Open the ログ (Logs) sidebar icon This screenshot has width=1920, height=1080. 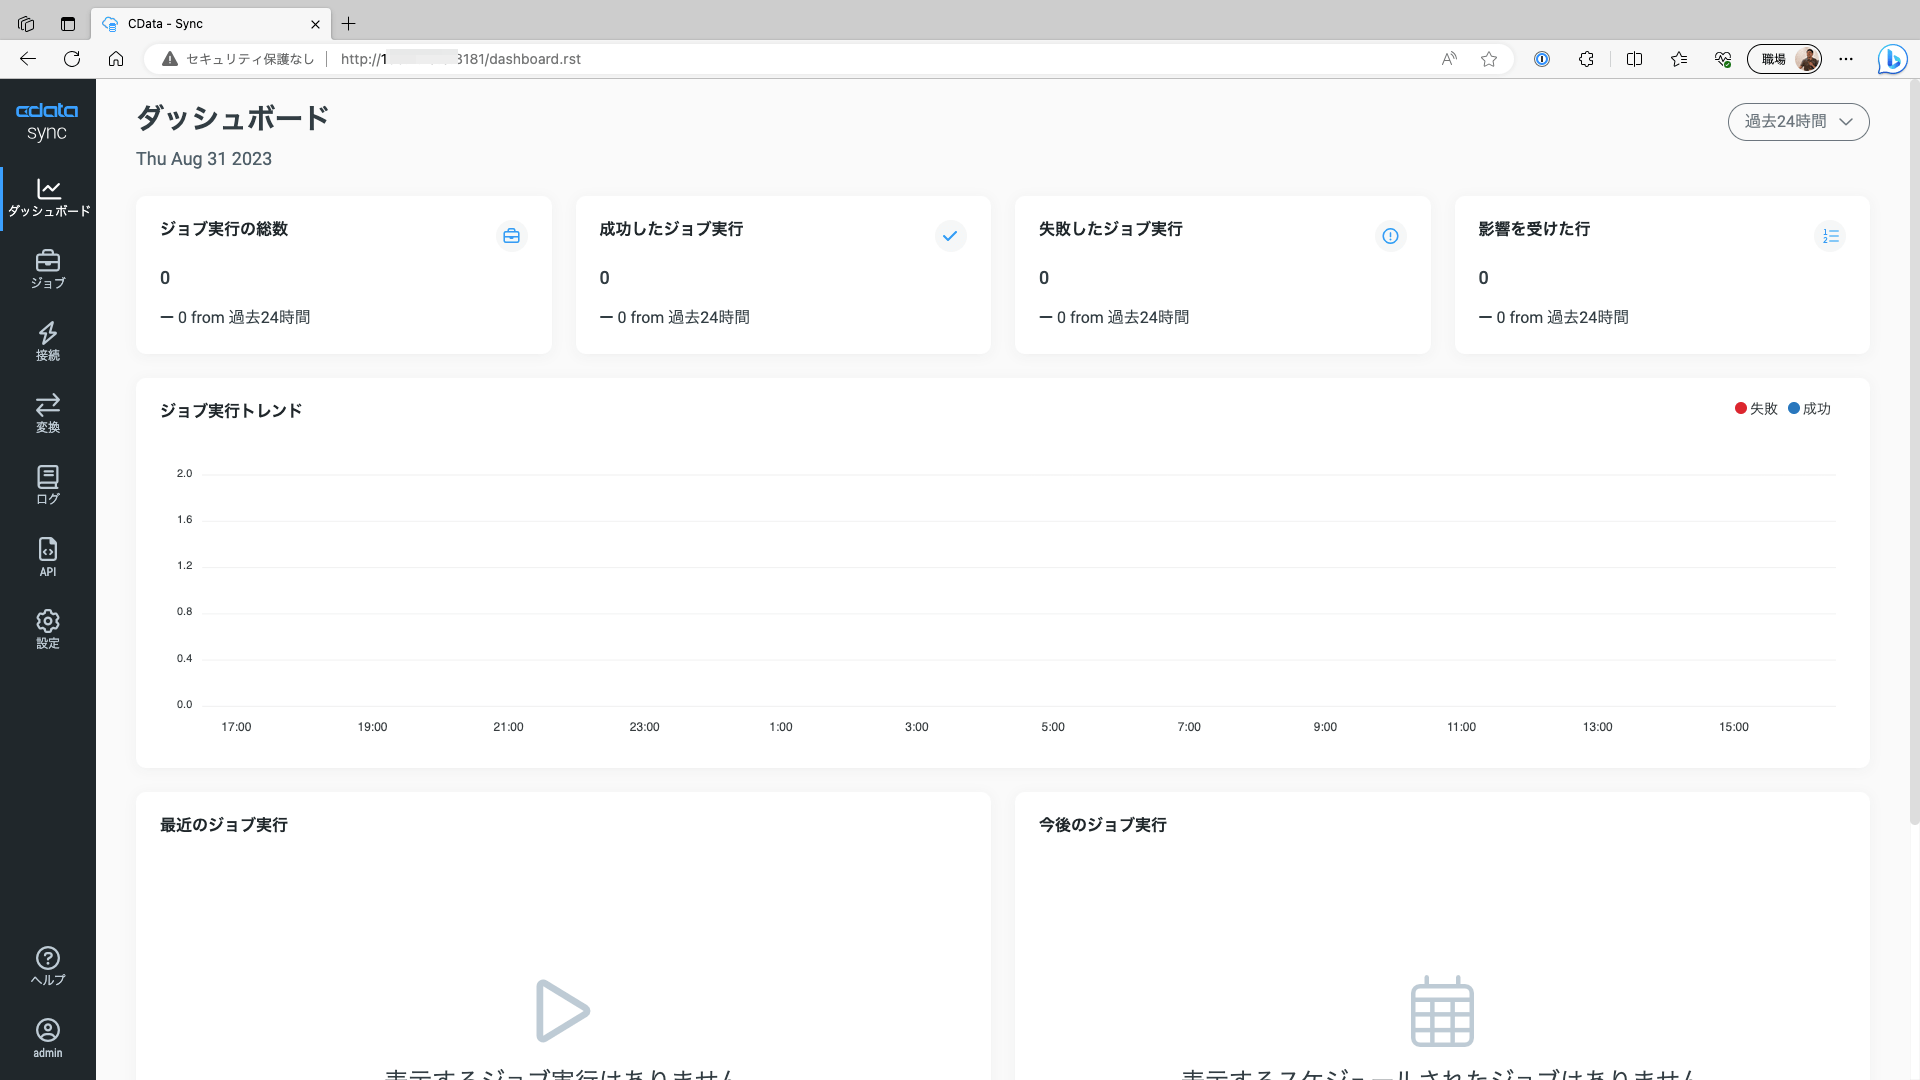[48, 485]
